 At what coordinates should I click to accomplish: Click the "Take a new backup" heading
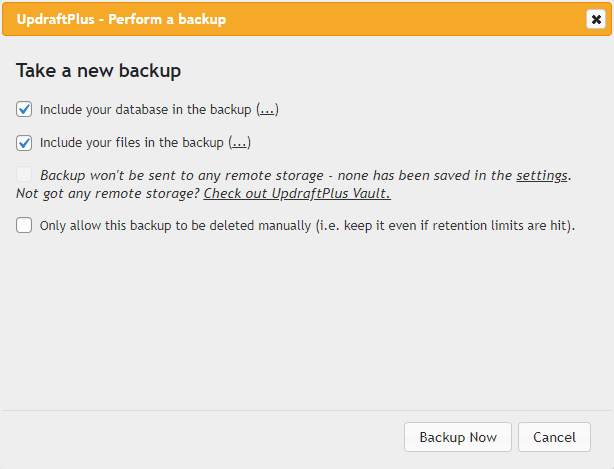click(98, 71)
